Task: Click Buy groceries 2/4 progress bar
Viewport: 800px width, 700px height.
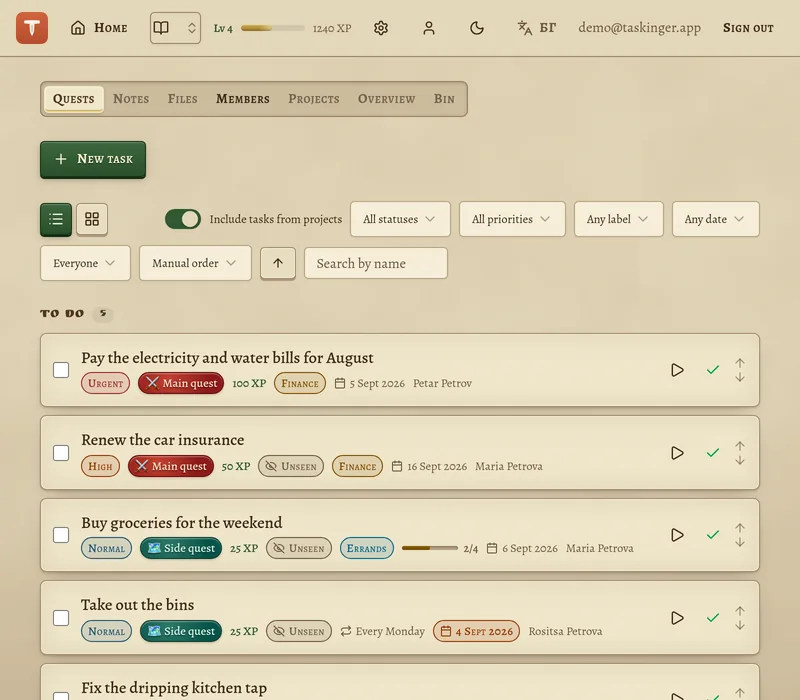Action: click(x=430, y=548)
